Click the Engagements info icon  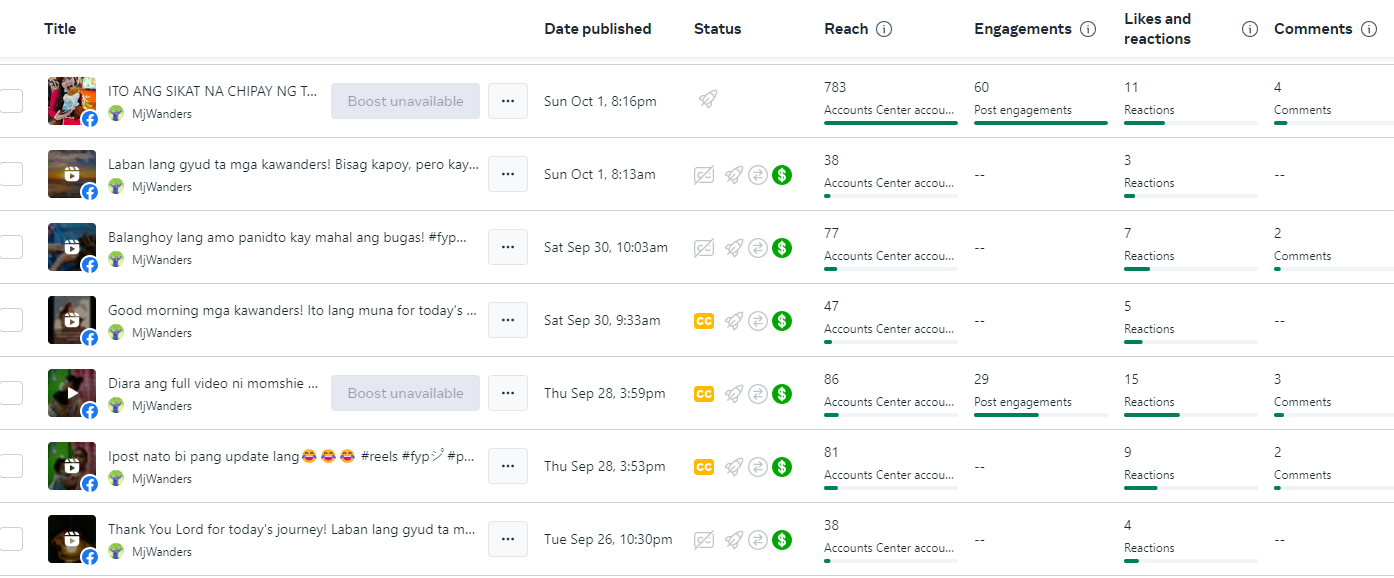pos(1088,29)
